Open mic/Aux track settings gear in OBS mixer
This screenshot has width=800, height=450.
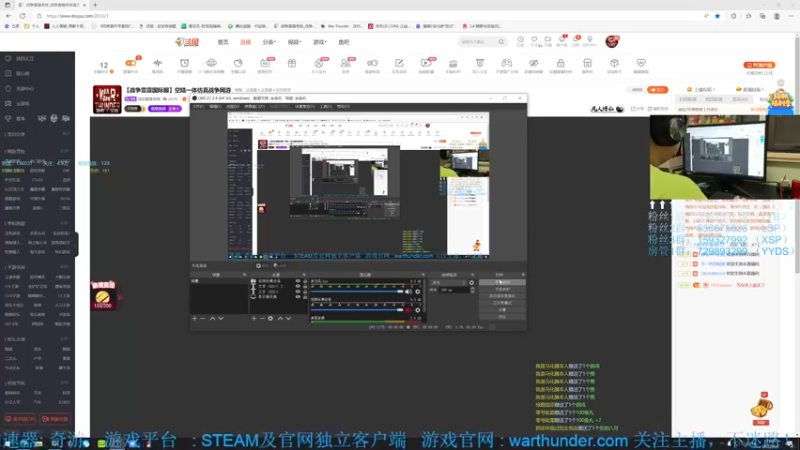pyautogui.click(x=417, y=292)
